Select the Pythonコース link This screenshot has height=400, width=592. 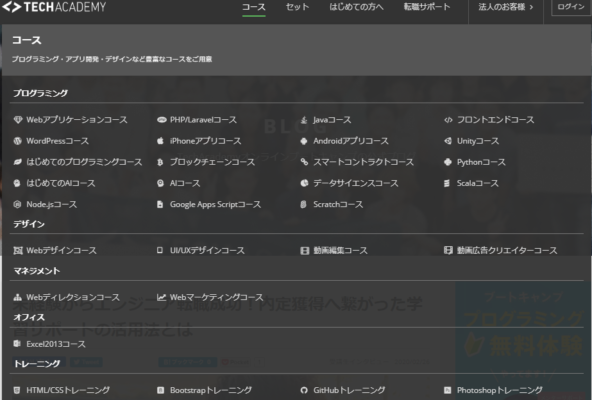coord(481,162)
